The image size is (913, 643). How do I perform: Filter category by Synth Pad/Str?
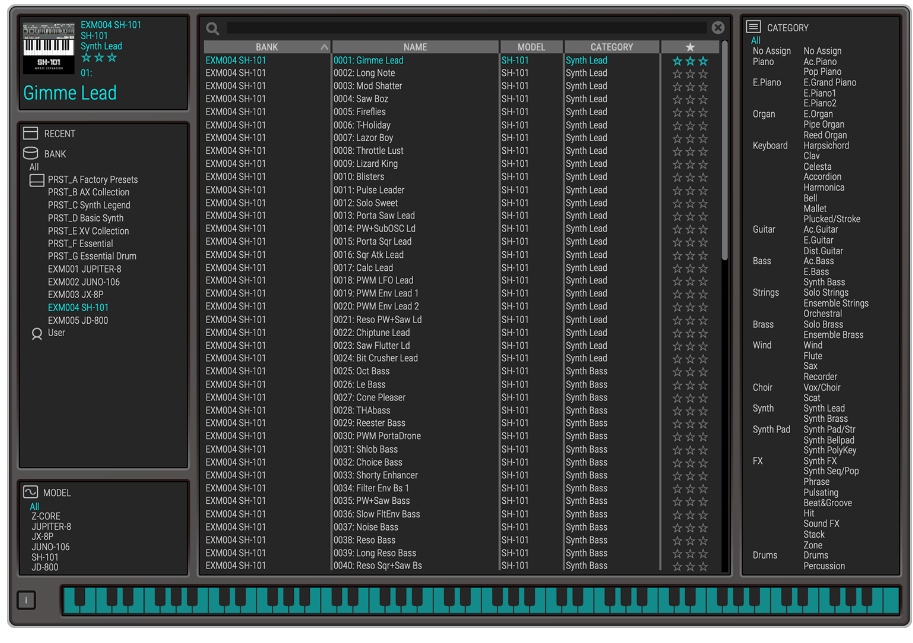[x=830, y=430]
